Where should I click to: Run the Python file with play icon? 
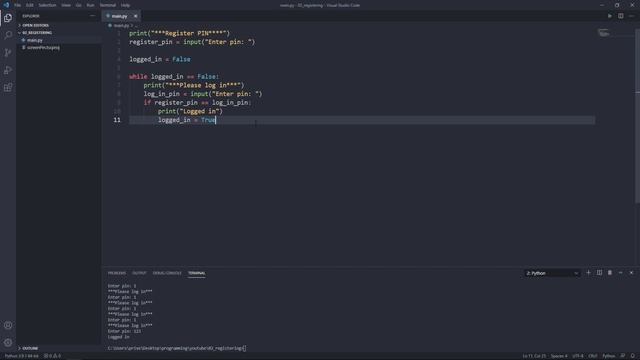pos(610,16)
